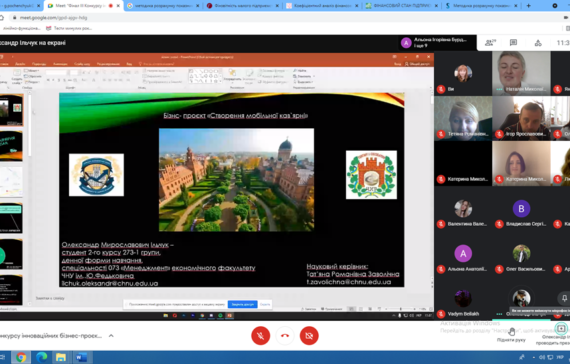Select the Наталія Миколаївна video tile

pyautogui.click(x=521, y=73)
